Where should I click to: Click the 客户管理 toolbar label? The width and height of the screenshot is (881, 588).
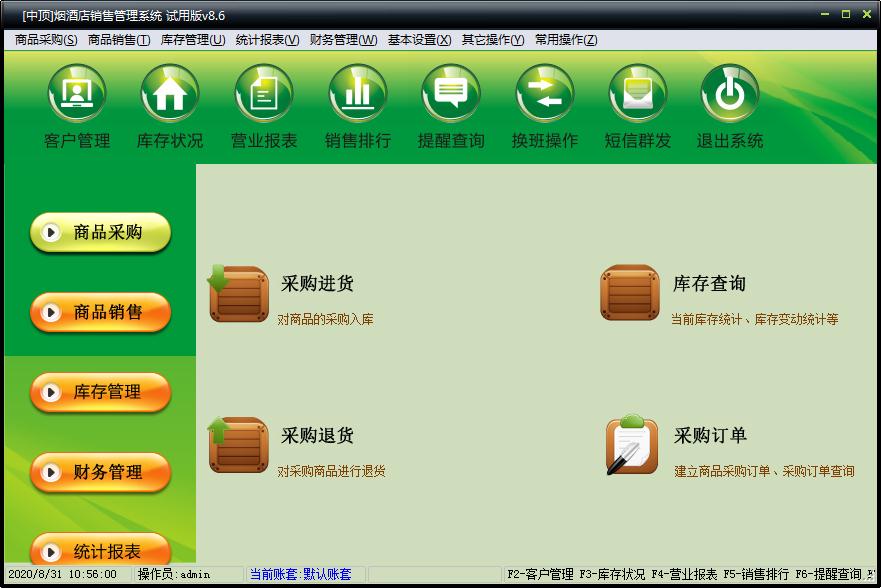point(77,140)
